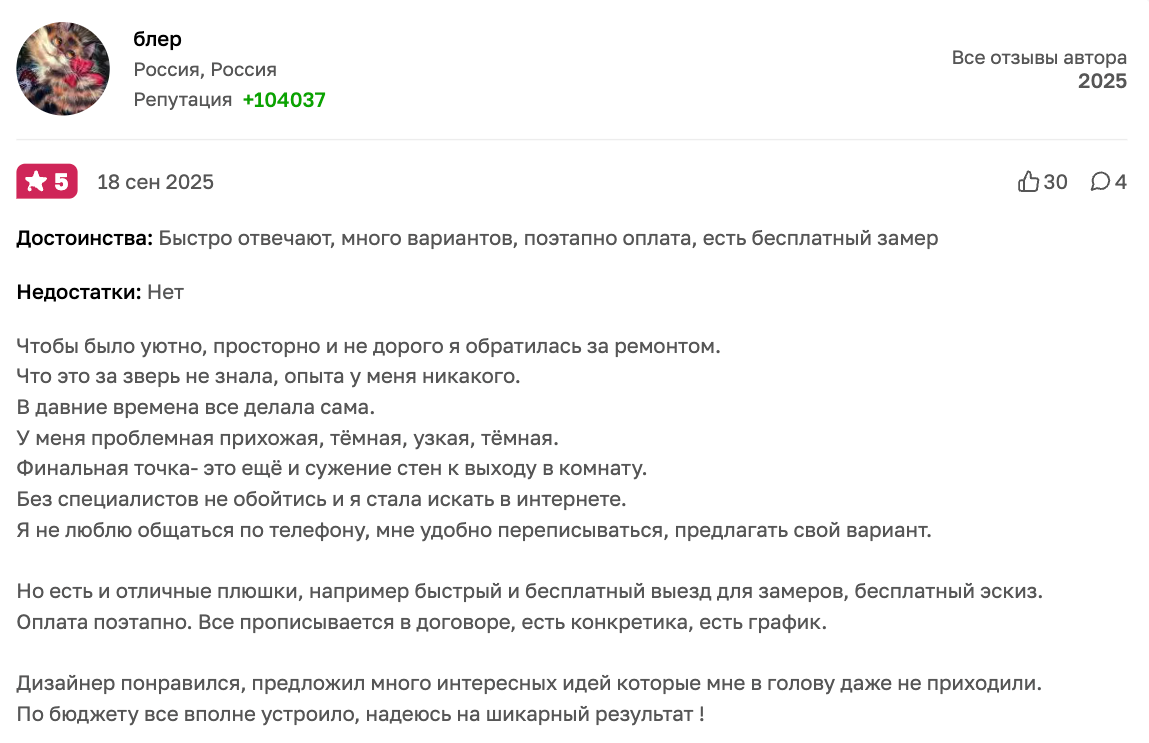Image resolution: width=1149 pixels, height=743 pixels.
Task: Click the Достоинства heading
Action: pyautogui.click(x=85, y=239)
